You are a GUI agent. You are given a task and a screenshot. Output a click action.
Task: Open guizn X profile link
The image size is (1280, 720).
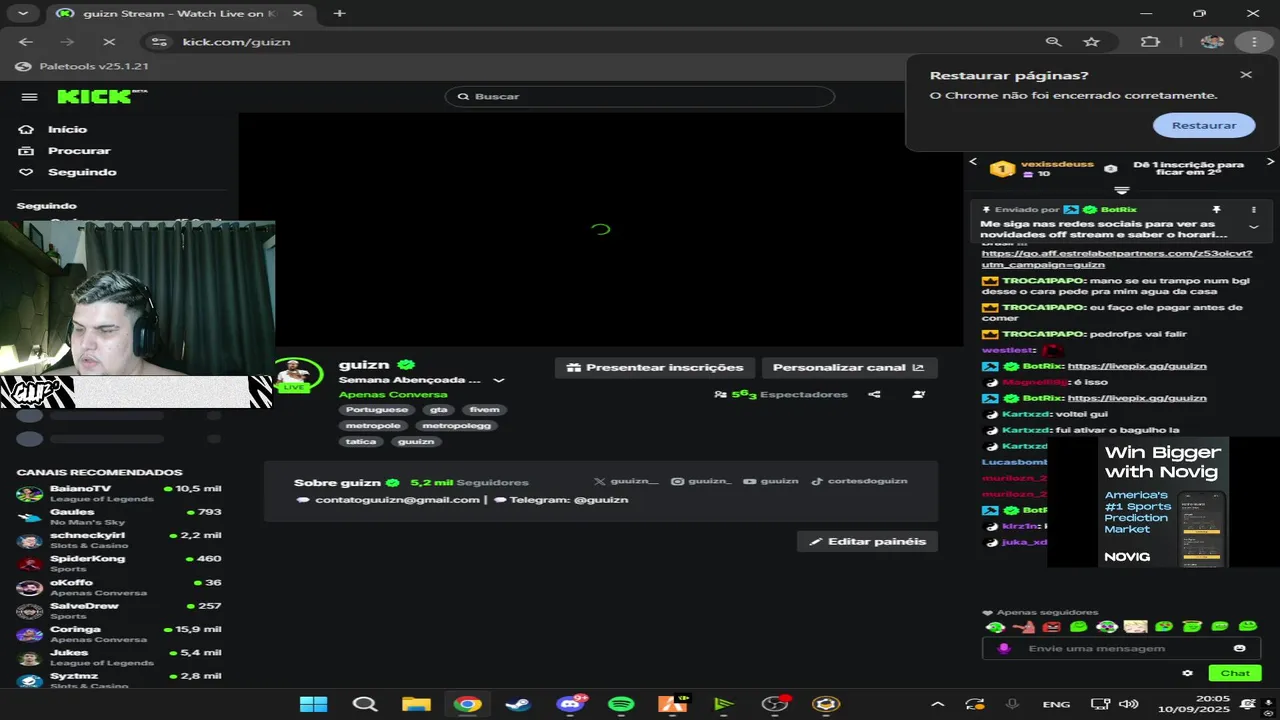(626, 481)
